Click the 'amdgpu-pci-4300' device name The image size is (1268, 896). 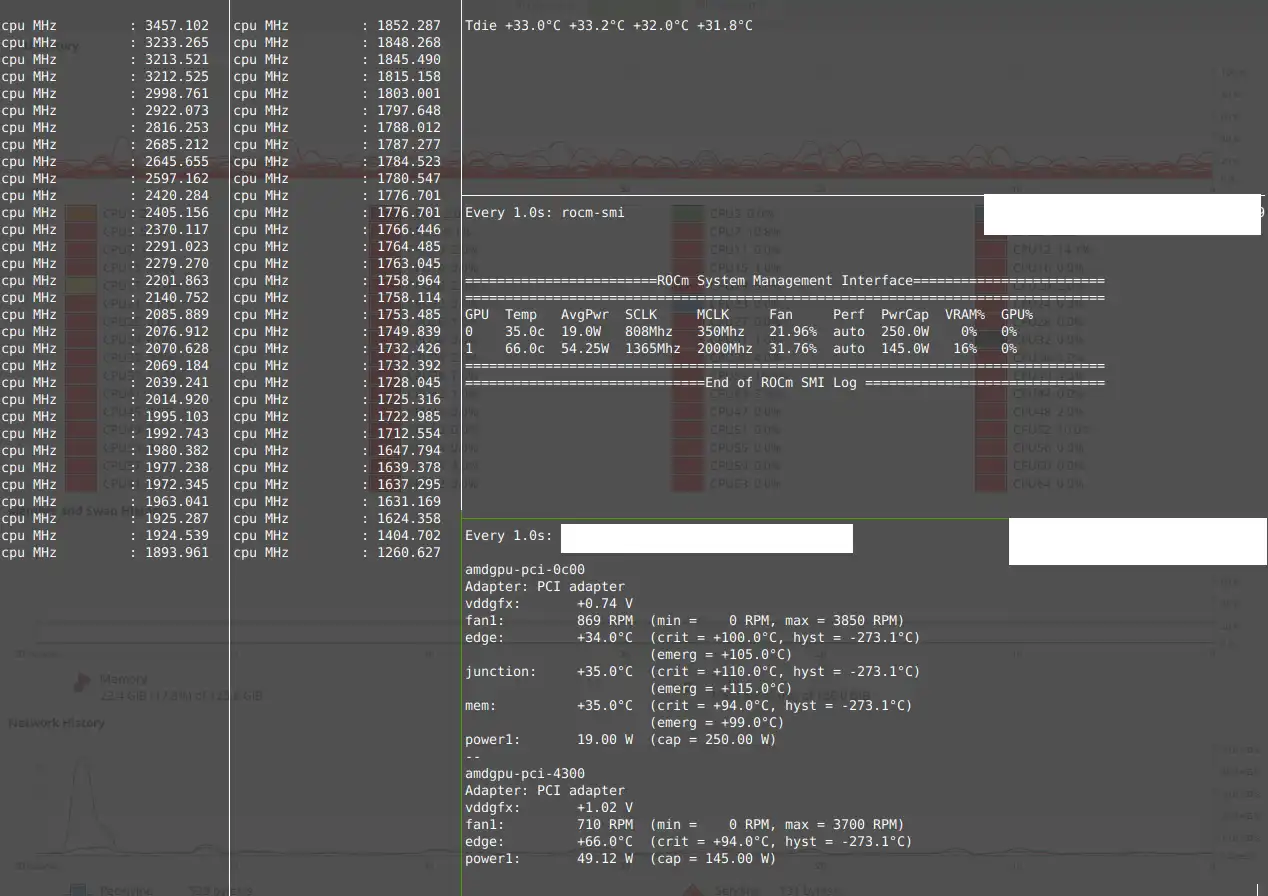tap(525, 773)
